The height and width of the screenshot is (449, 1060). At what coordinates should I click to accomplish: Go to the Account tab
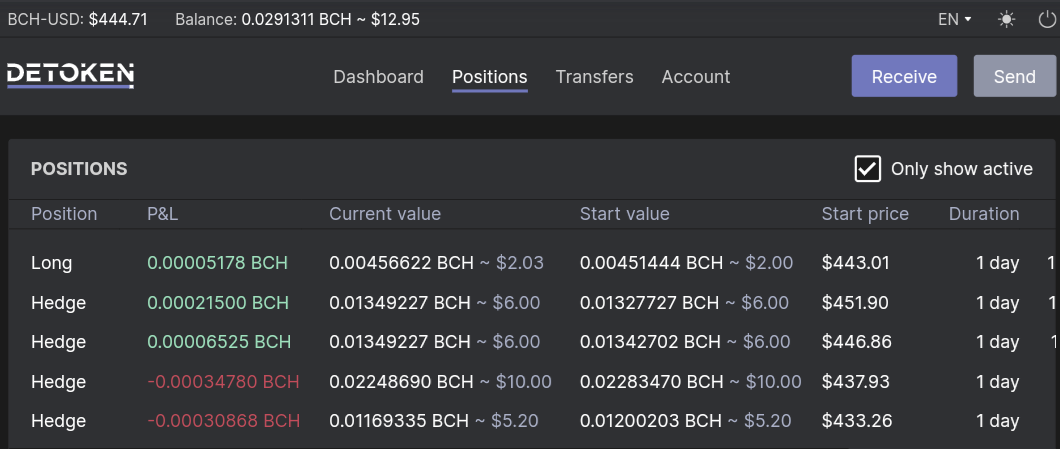[x=696, y=77]
